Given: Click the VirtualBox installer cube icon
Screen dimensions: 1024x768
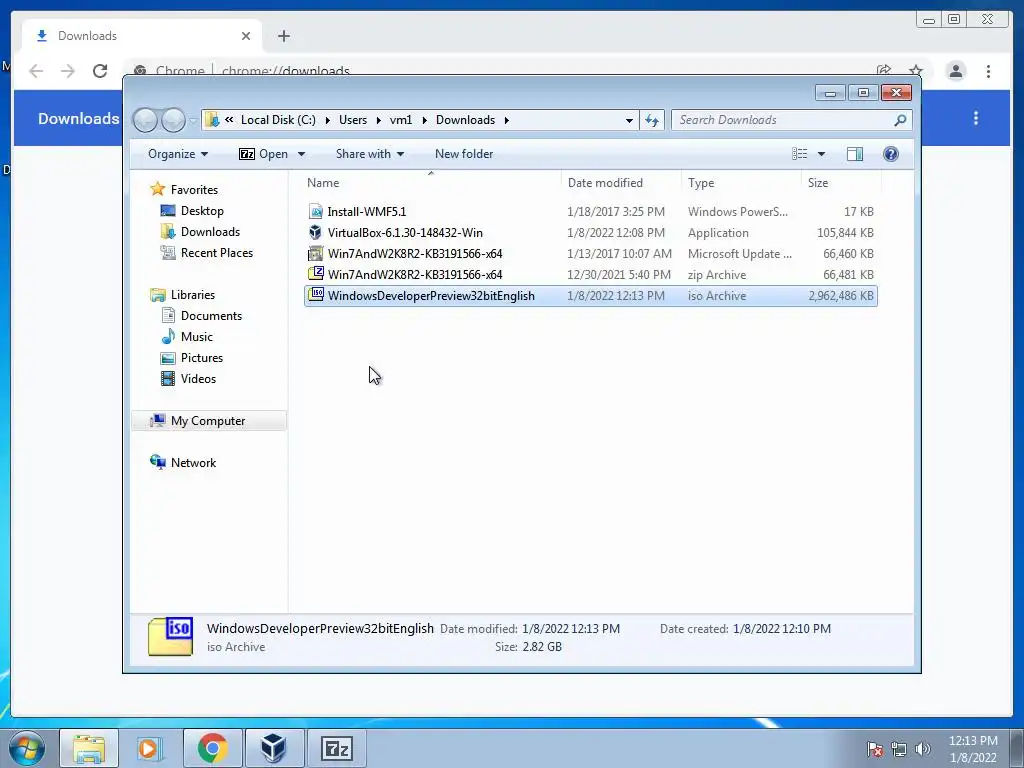Looking at the screenshot, I should pyautogui.click(x=315, y=232).
